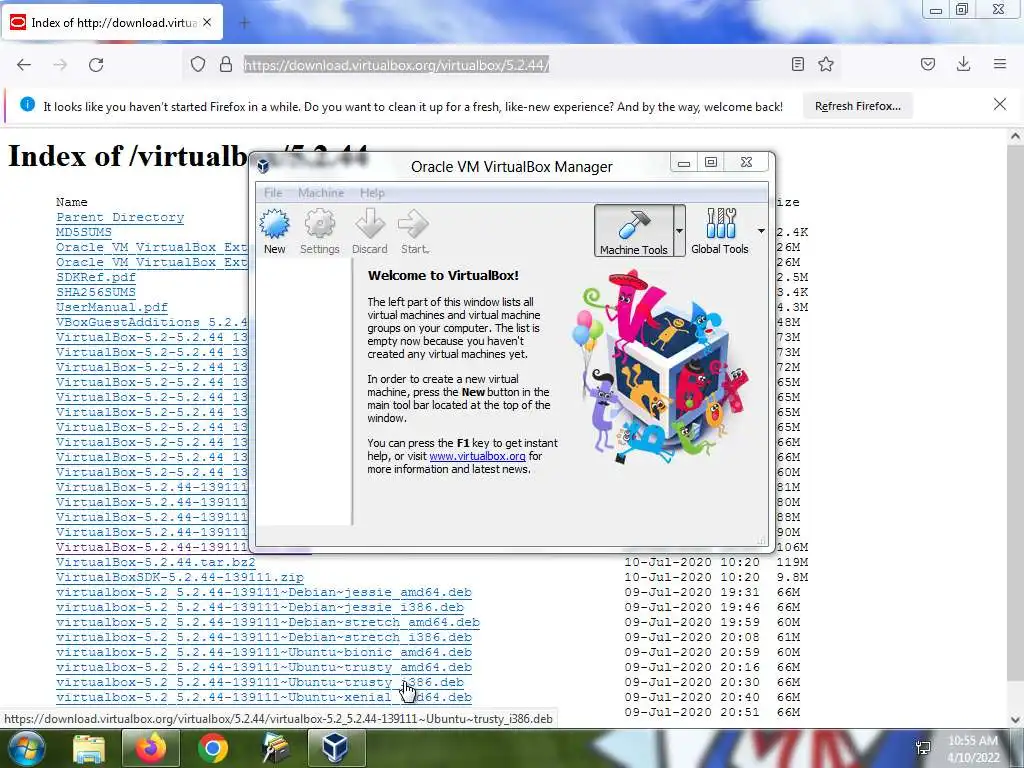This screenshot has height=768, width=1024.
Task: Open the SDKRef.pdf link
Action: (x=96, y=278)
